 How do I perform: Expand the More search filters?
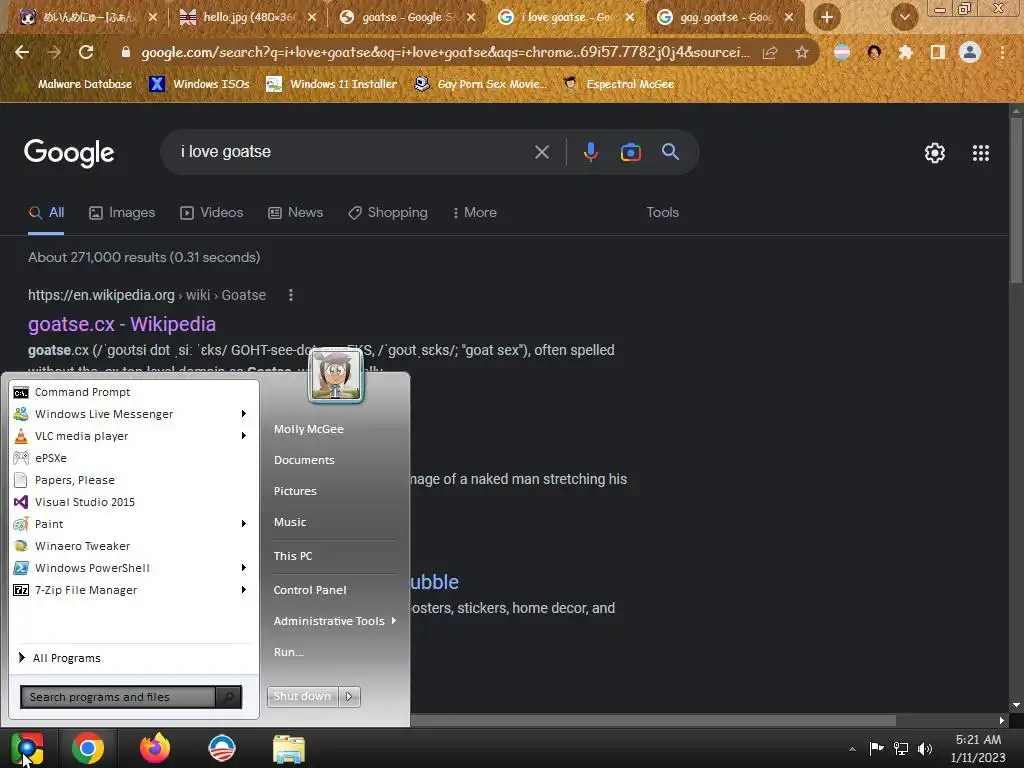[475, 212]
